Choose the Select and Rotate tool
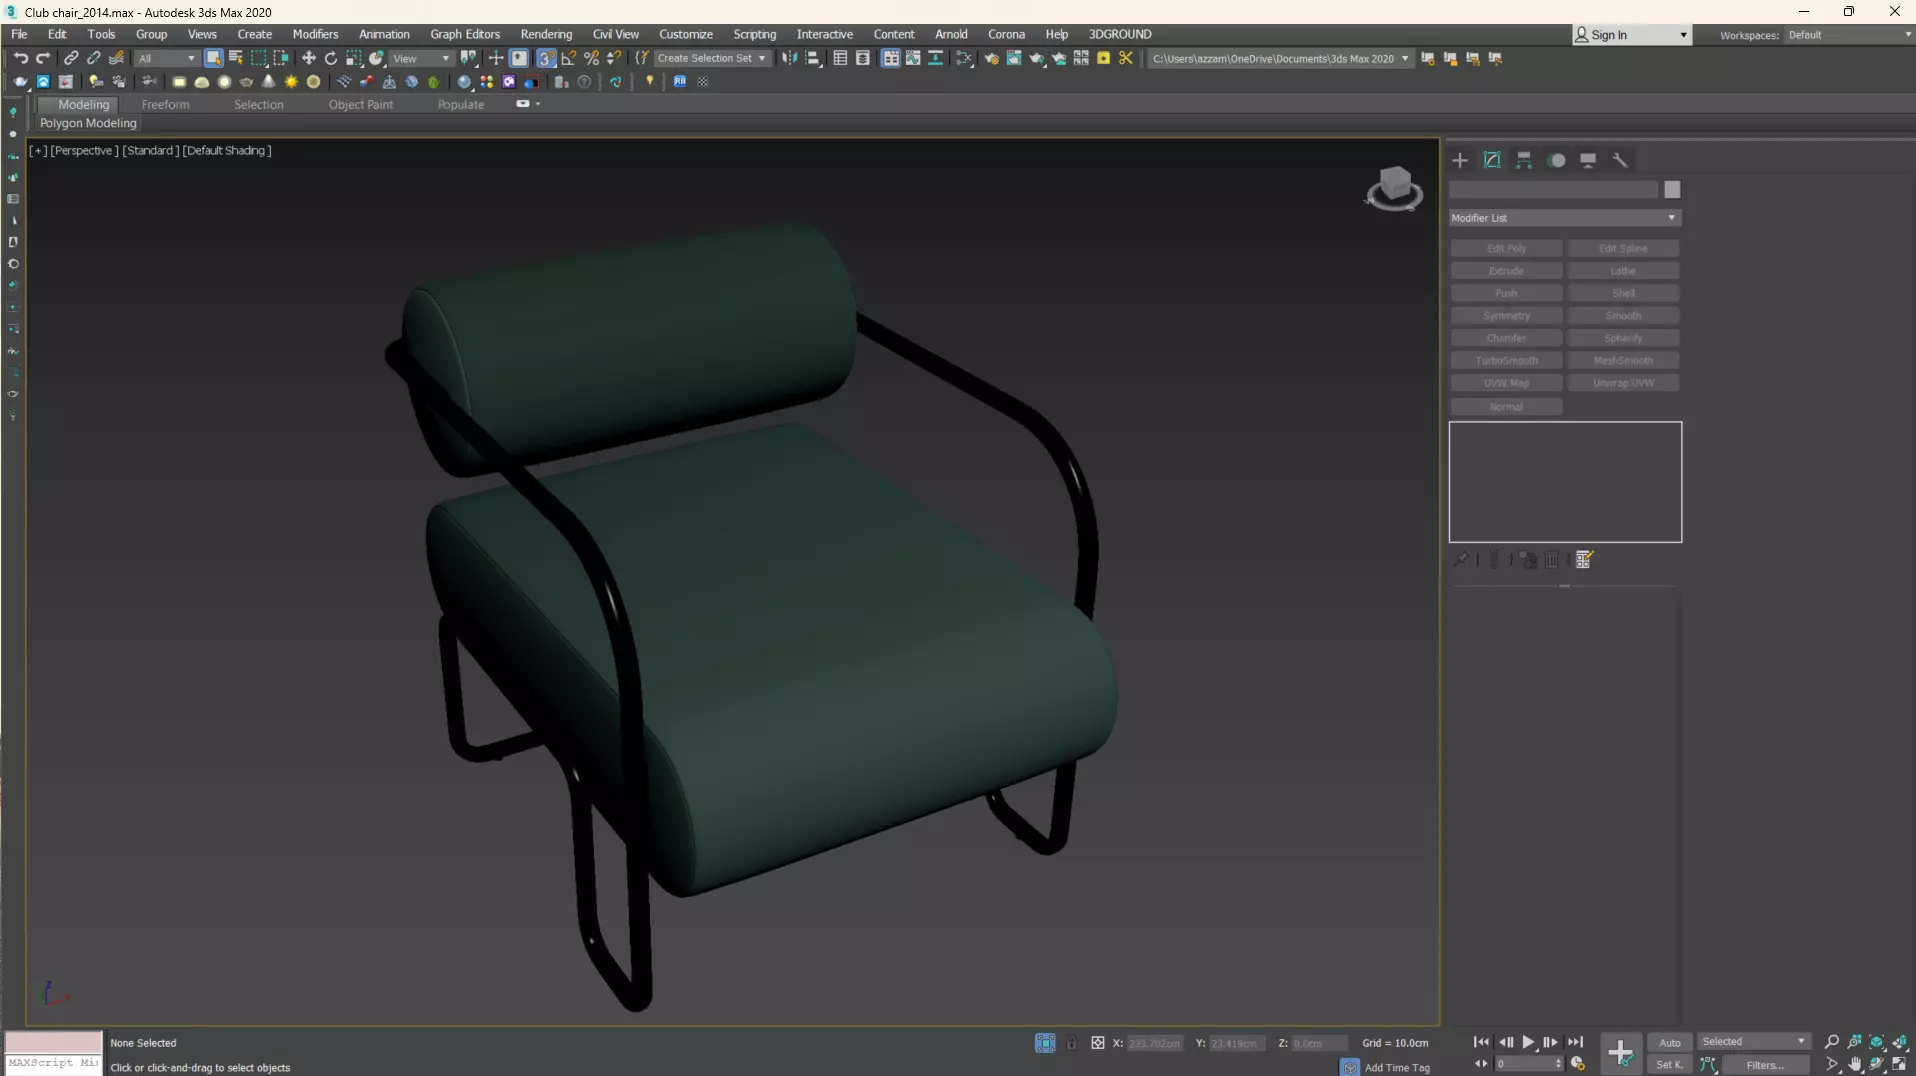This screenshot has width=1916, height=1076. coord(331,58)
